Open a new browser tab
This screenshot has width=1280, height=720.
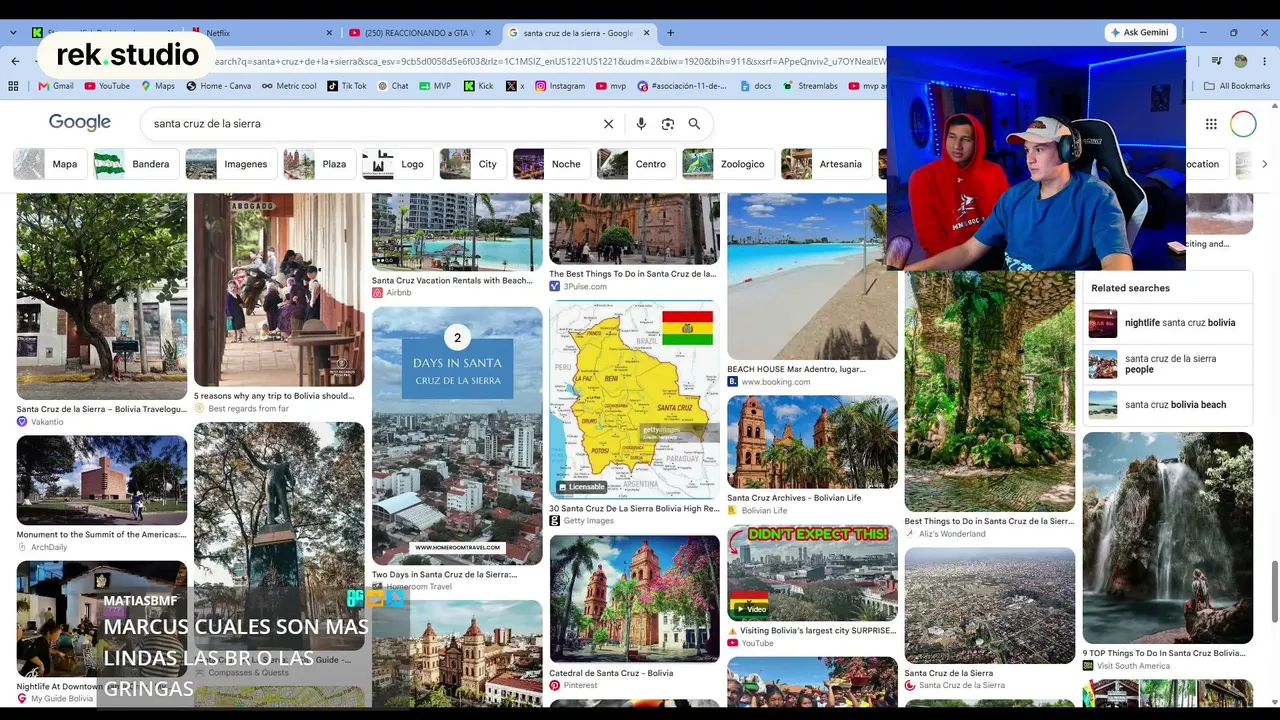tap(670, 33)
